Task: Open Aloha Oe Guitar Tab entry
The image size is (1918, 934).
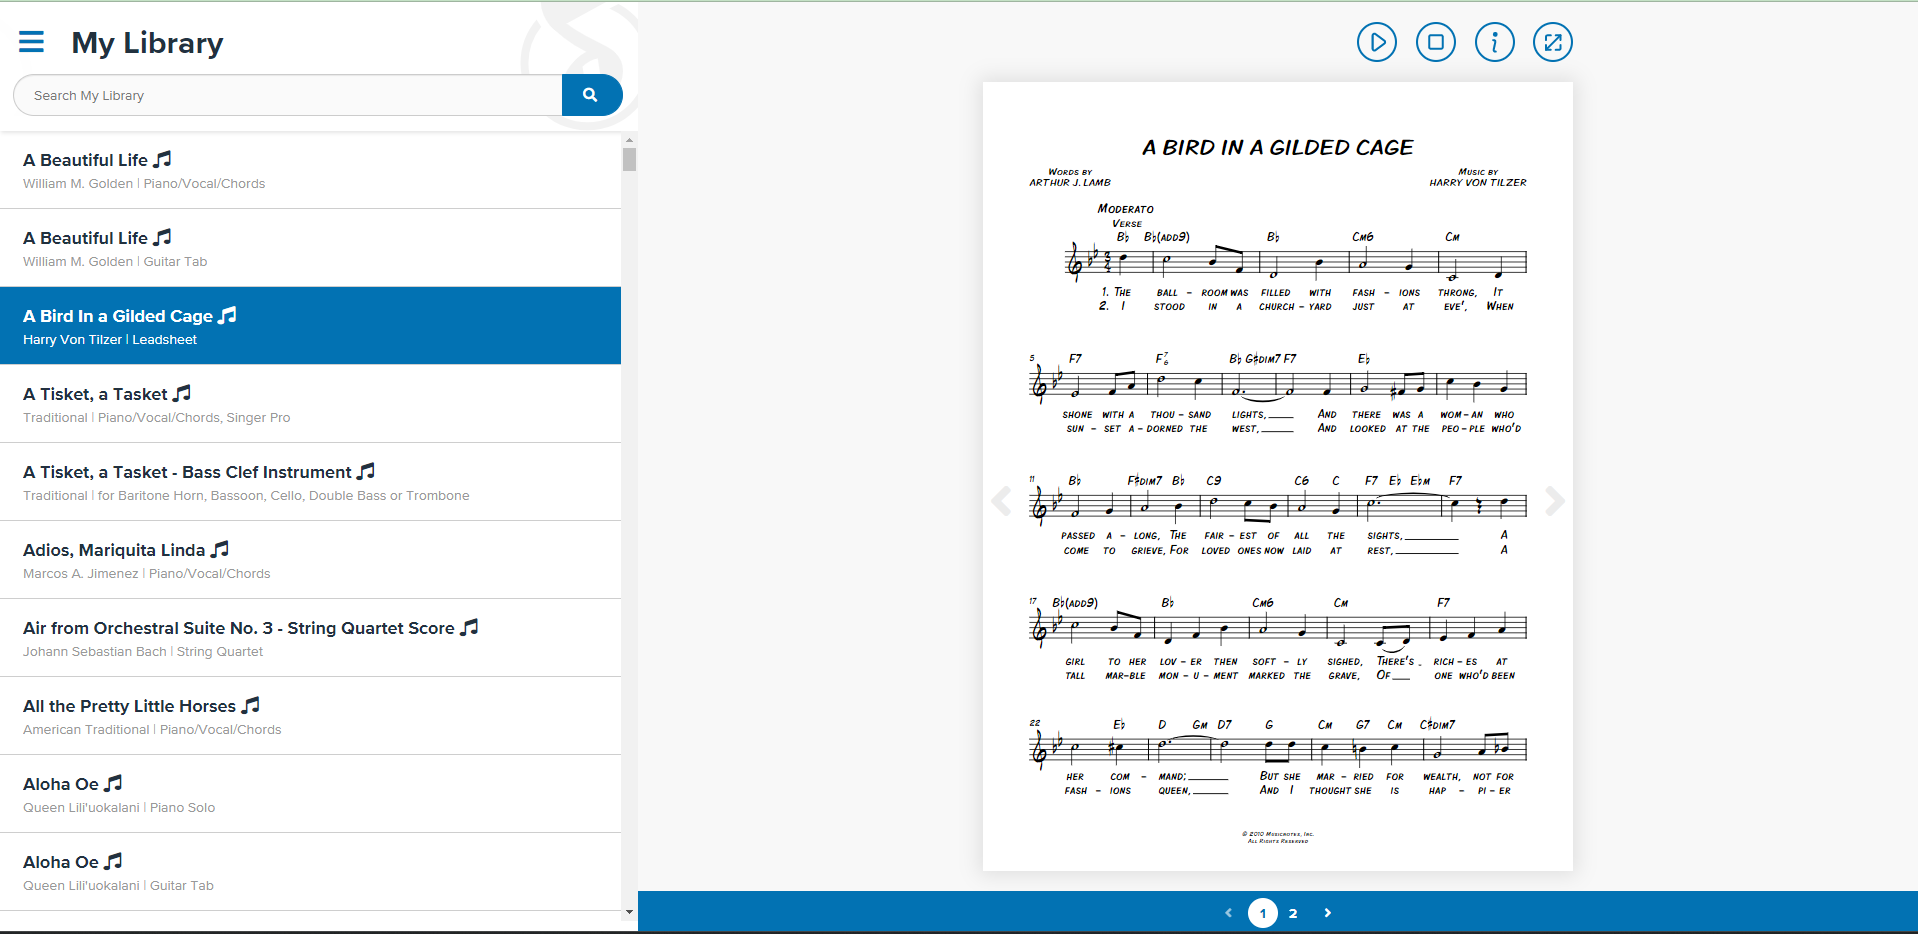Action: [x=310, y=872]
